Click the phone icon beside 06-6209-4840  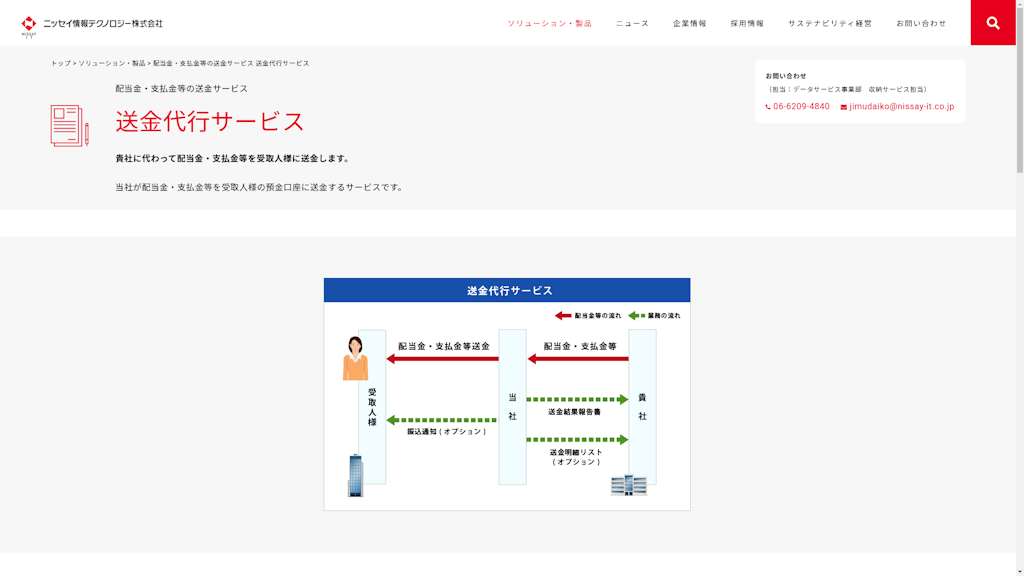[767, 105]
